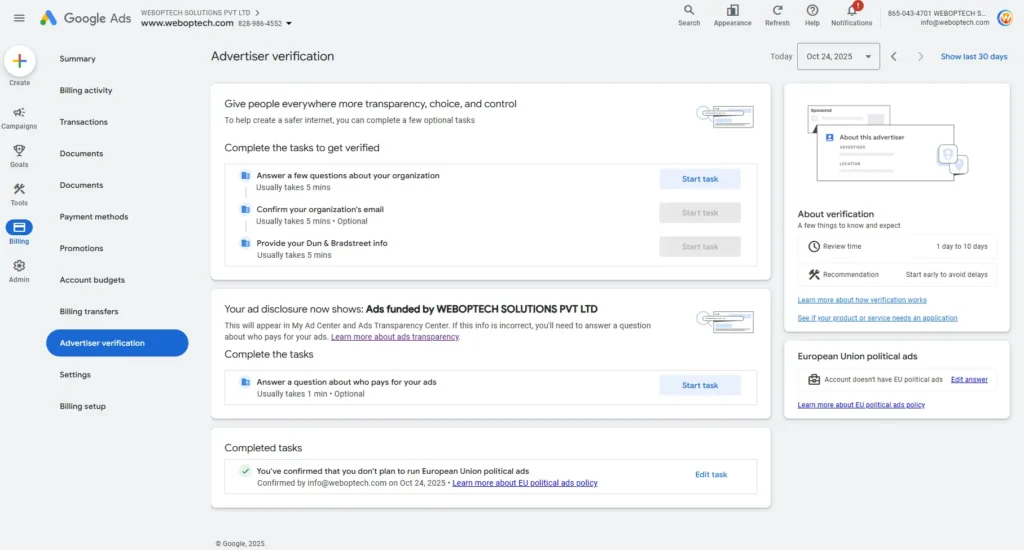Open product or service needs application link
Screen dimensions: 1024x550
[x=877, y=318]
